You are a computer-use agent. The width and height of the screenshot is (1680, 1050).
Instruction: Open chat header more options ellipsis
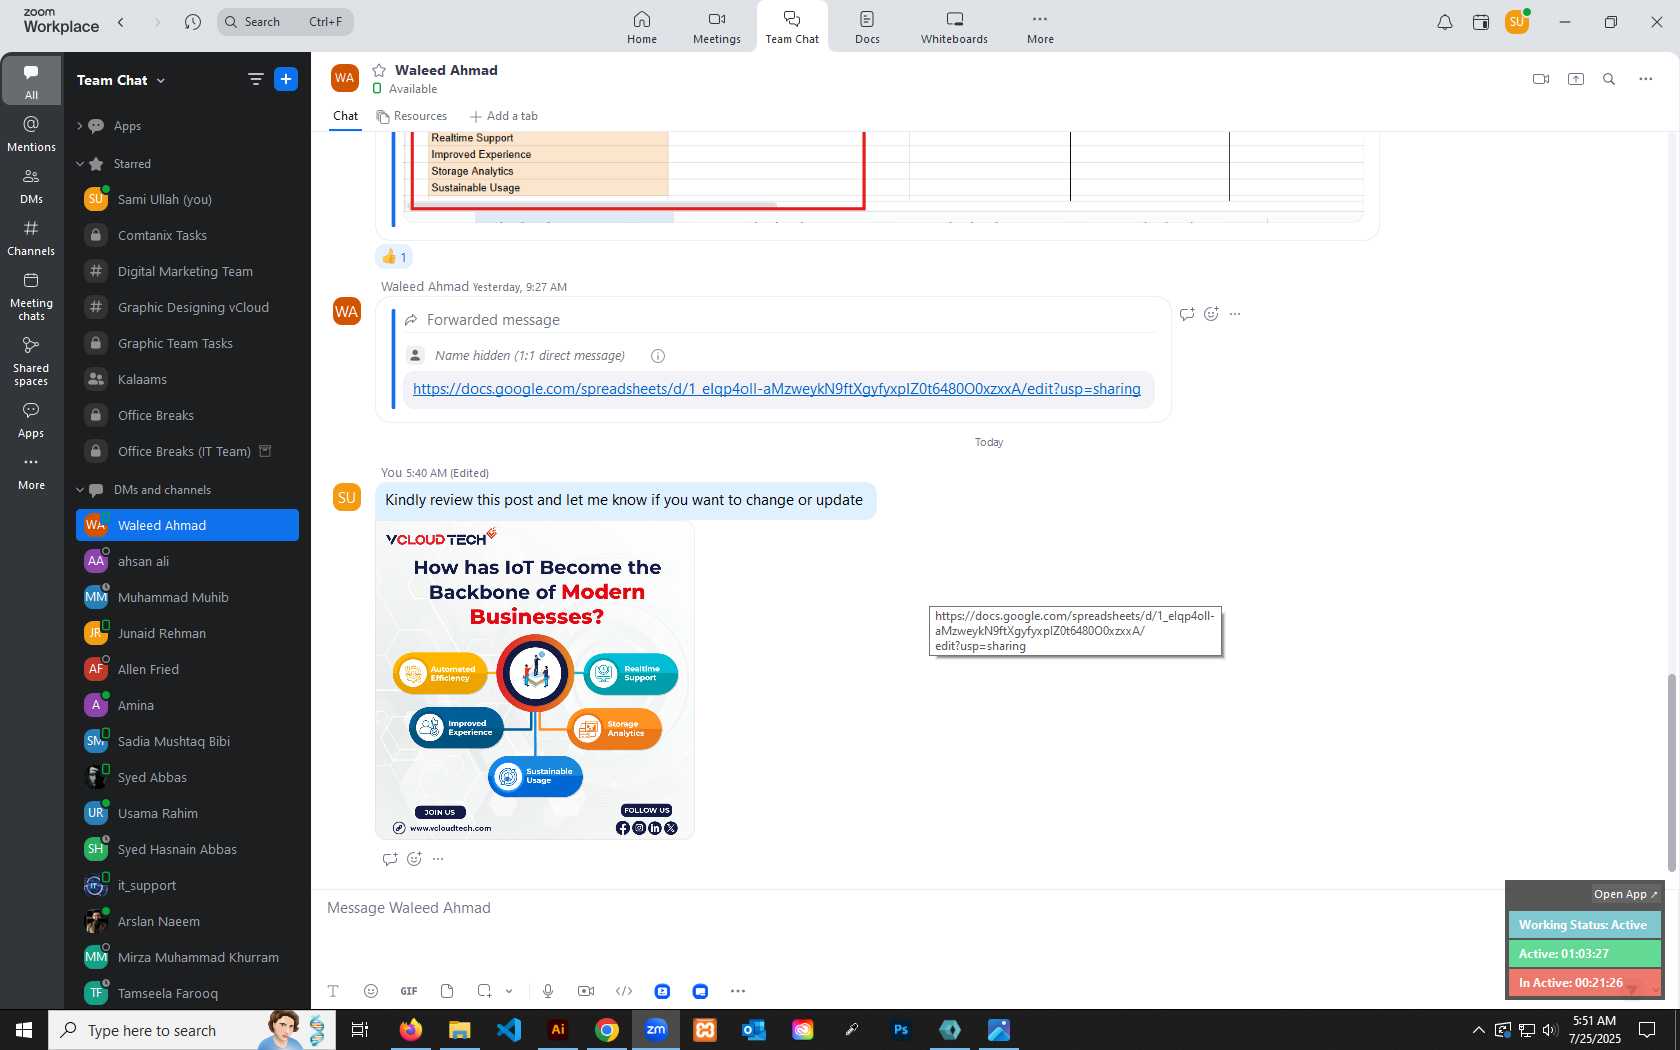pyautogui.click(x=1646, y=79)
